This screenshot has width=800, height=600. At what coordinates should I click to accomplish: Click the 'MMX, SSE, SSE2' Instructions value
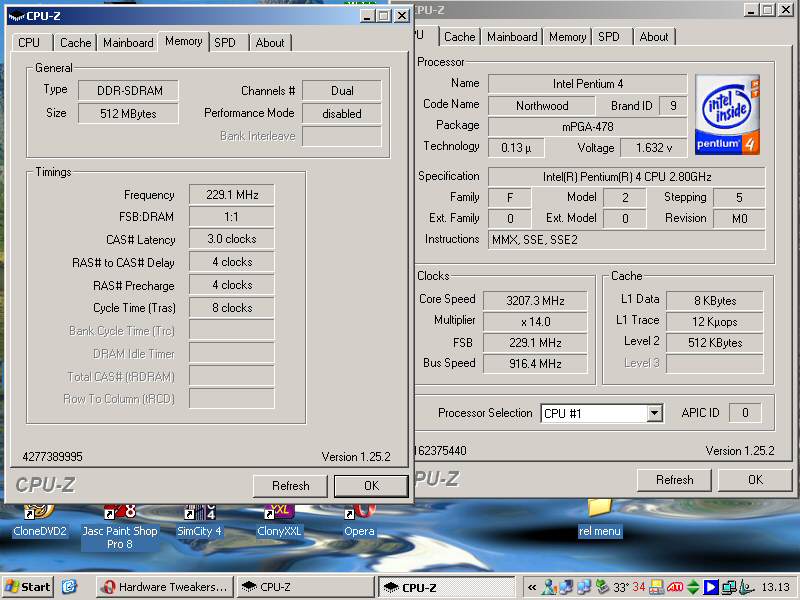pos(627,240)
